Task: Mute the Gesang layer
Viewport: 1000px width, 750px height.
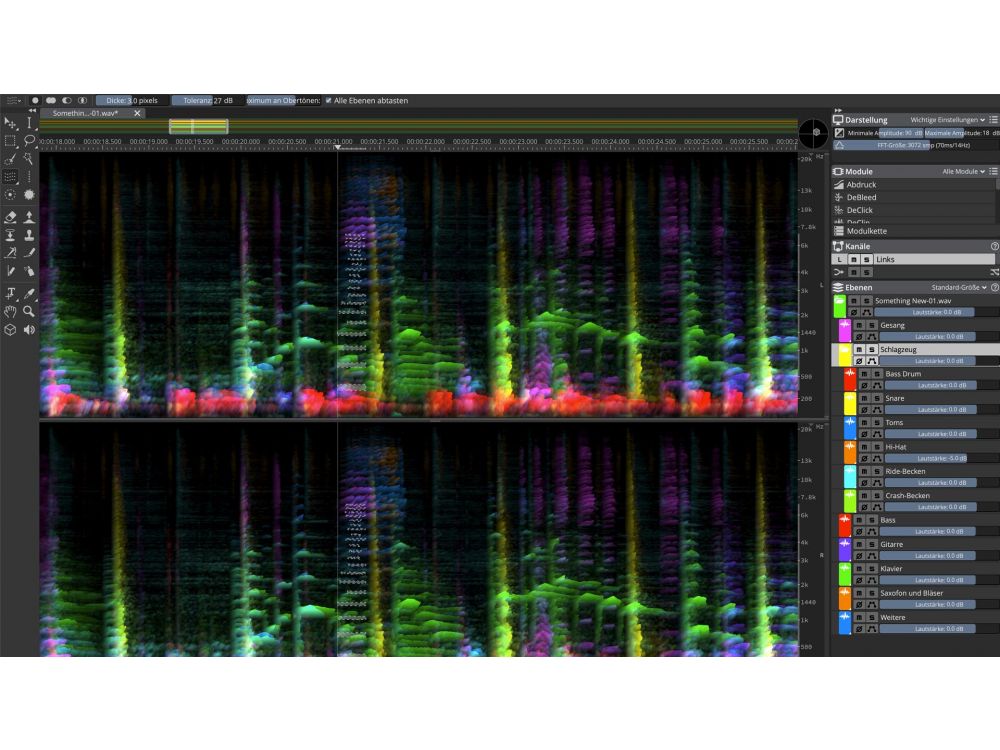Action: [861, 325]
